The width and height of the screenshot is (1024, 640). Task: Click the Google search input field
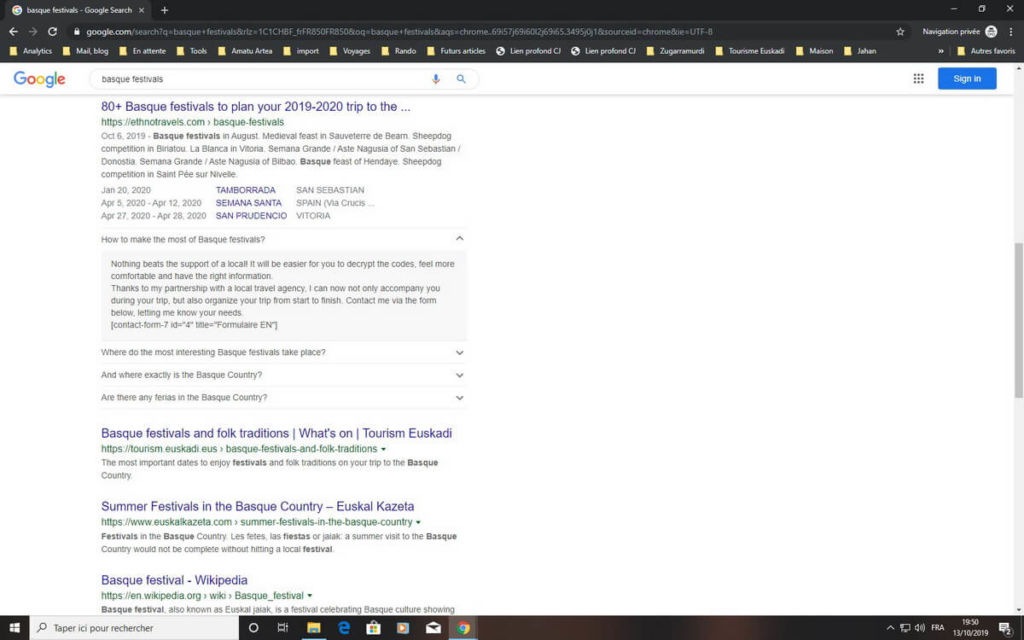[261, 79]
